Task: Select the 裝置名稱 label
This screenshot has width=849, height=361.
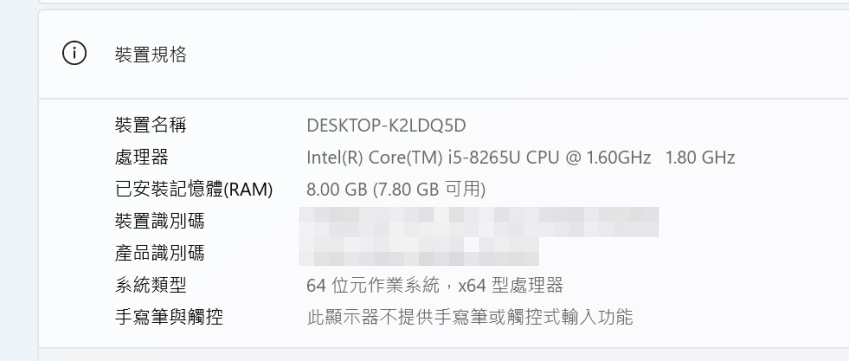Action: [x=151, y=126]
